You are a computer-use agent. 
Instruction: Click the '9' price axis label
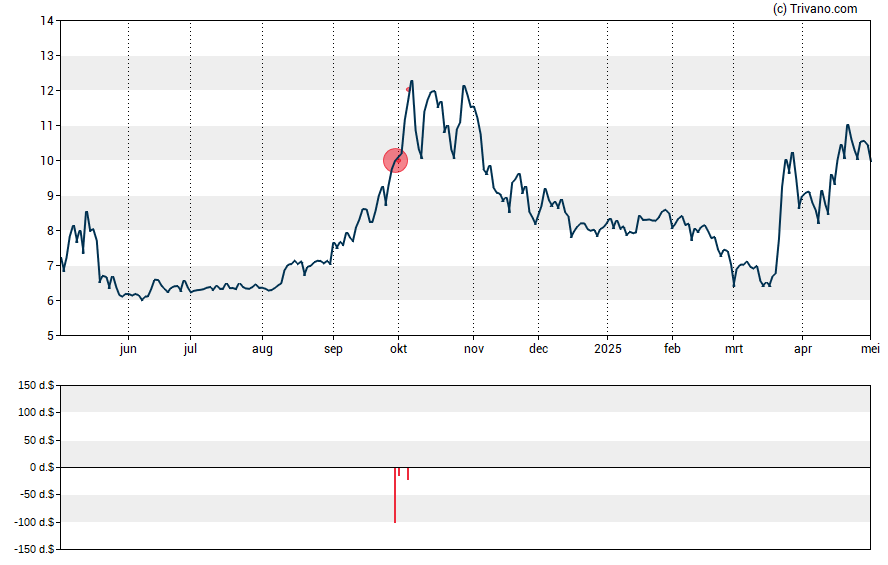(50, 196)
